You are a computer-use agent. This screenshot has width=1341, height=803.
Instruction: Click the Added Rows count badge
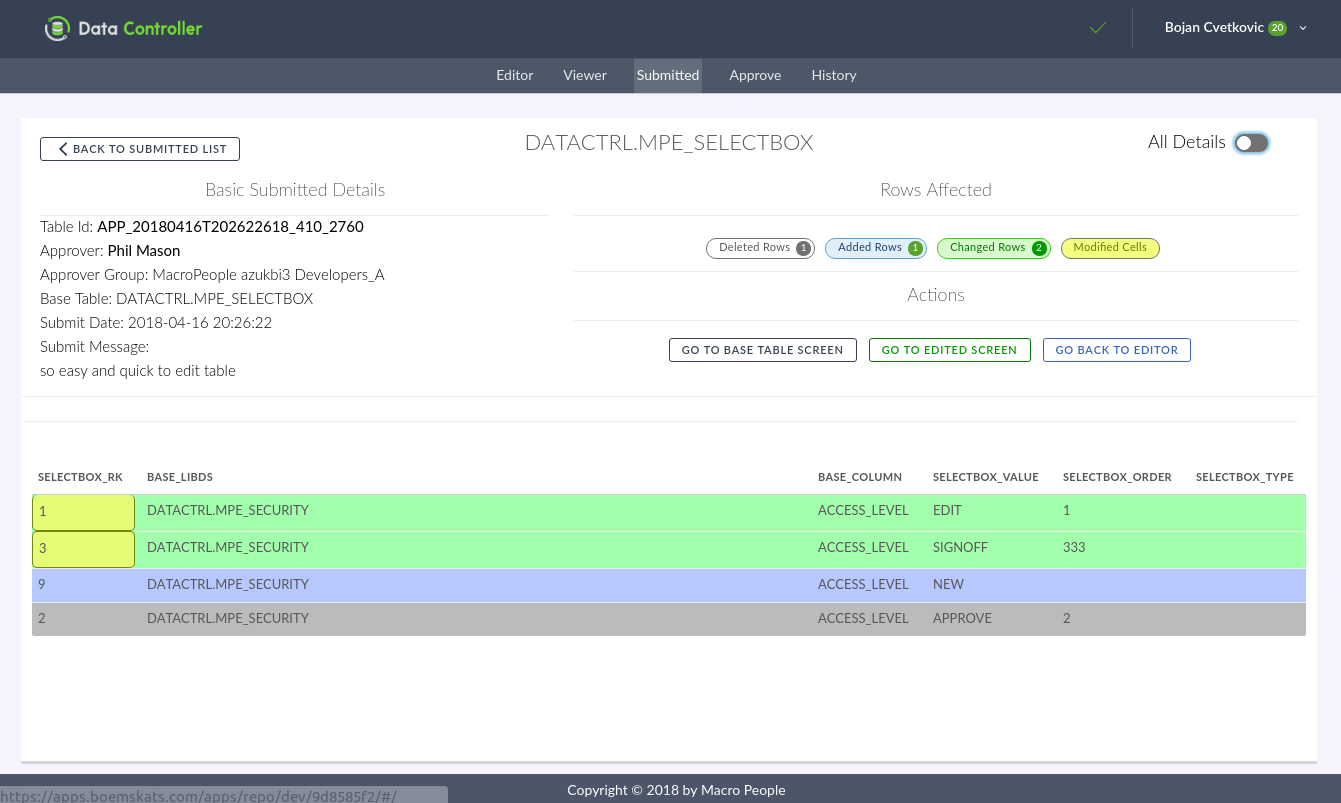click(915, 248)
